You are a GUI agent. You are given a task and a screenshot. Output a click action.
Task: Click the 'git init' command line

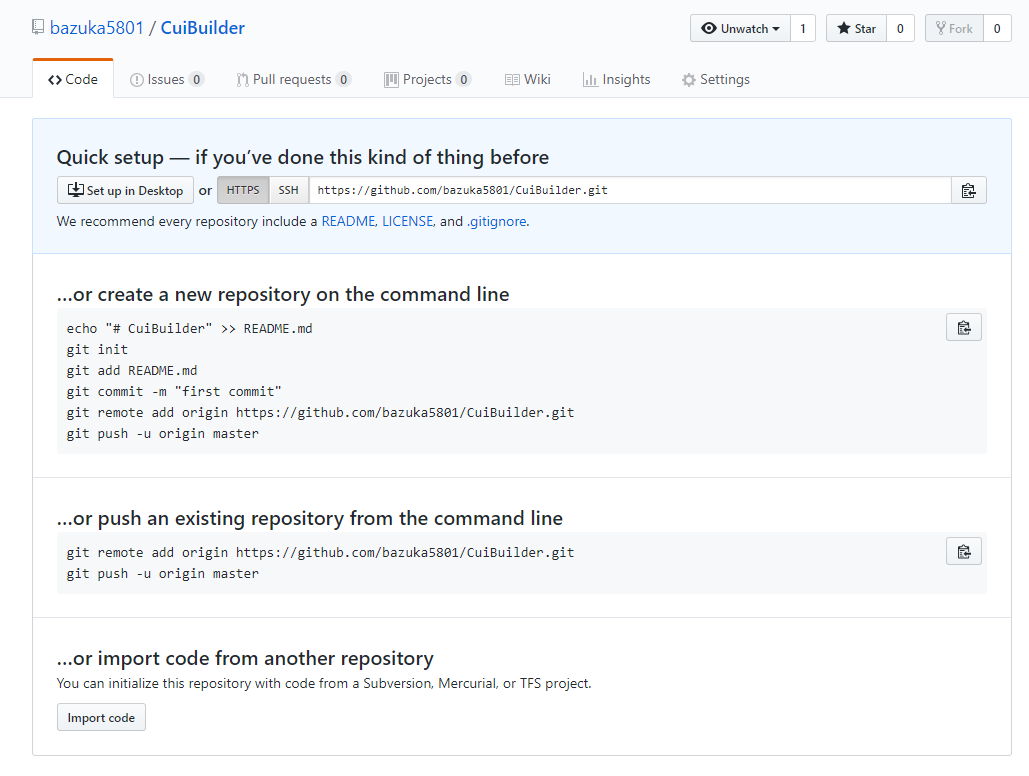(x=97, y=349)
